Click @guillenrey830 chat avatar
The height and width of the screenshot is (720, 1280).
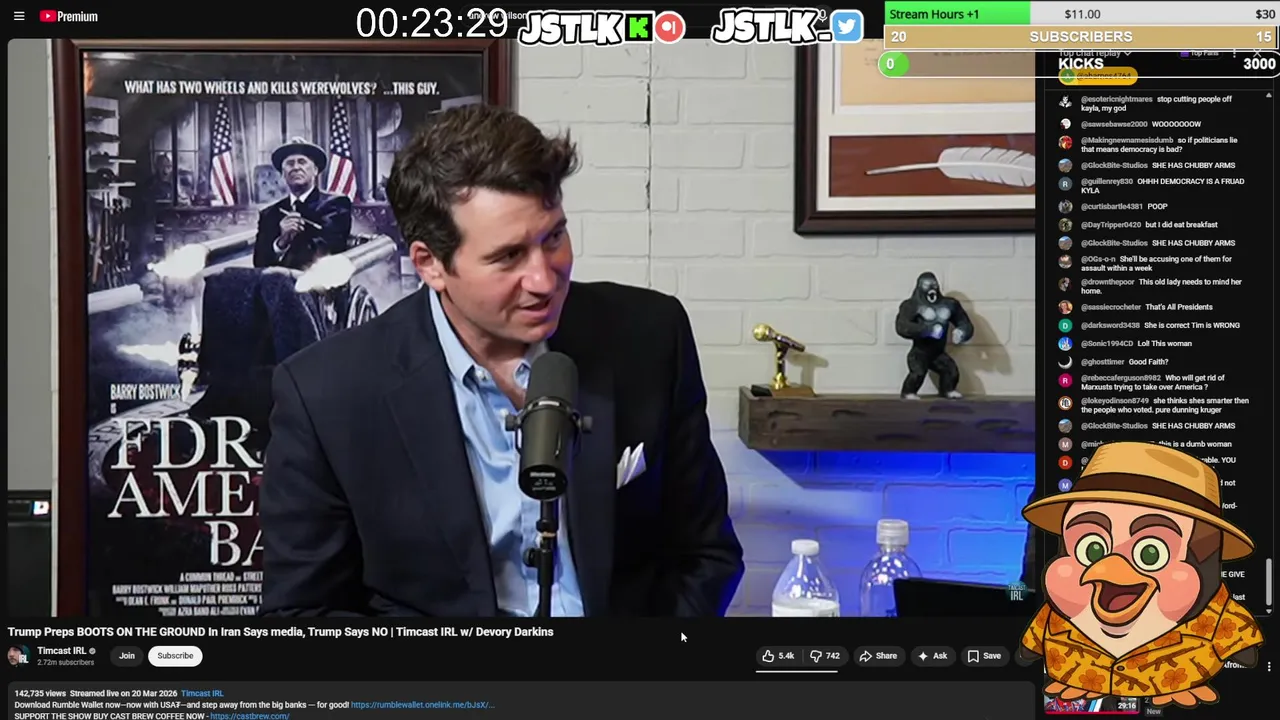click(1065, 185)
